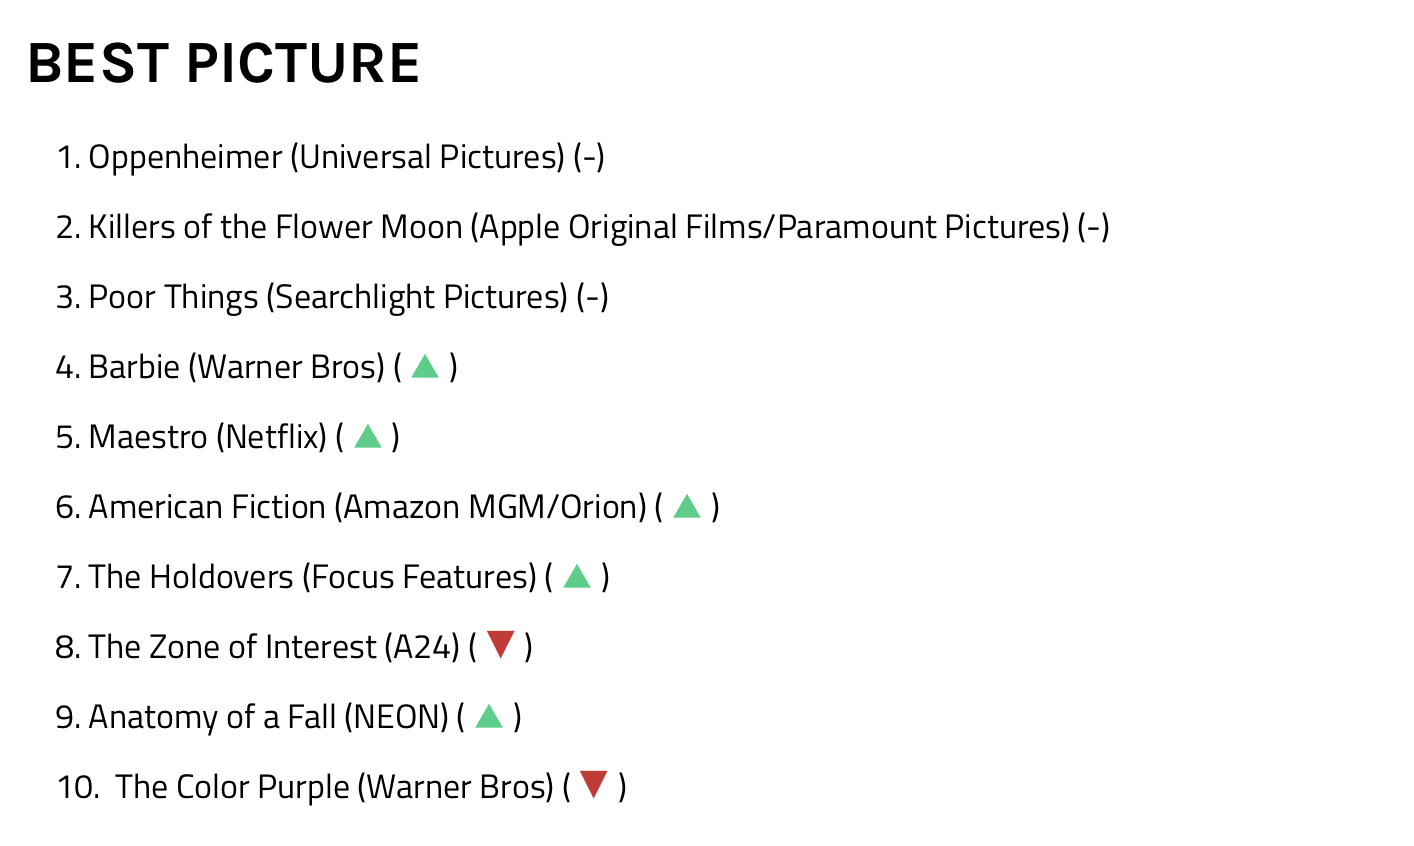
Task: Click the green up arrow beside Barbie
Action: point(425,367)
